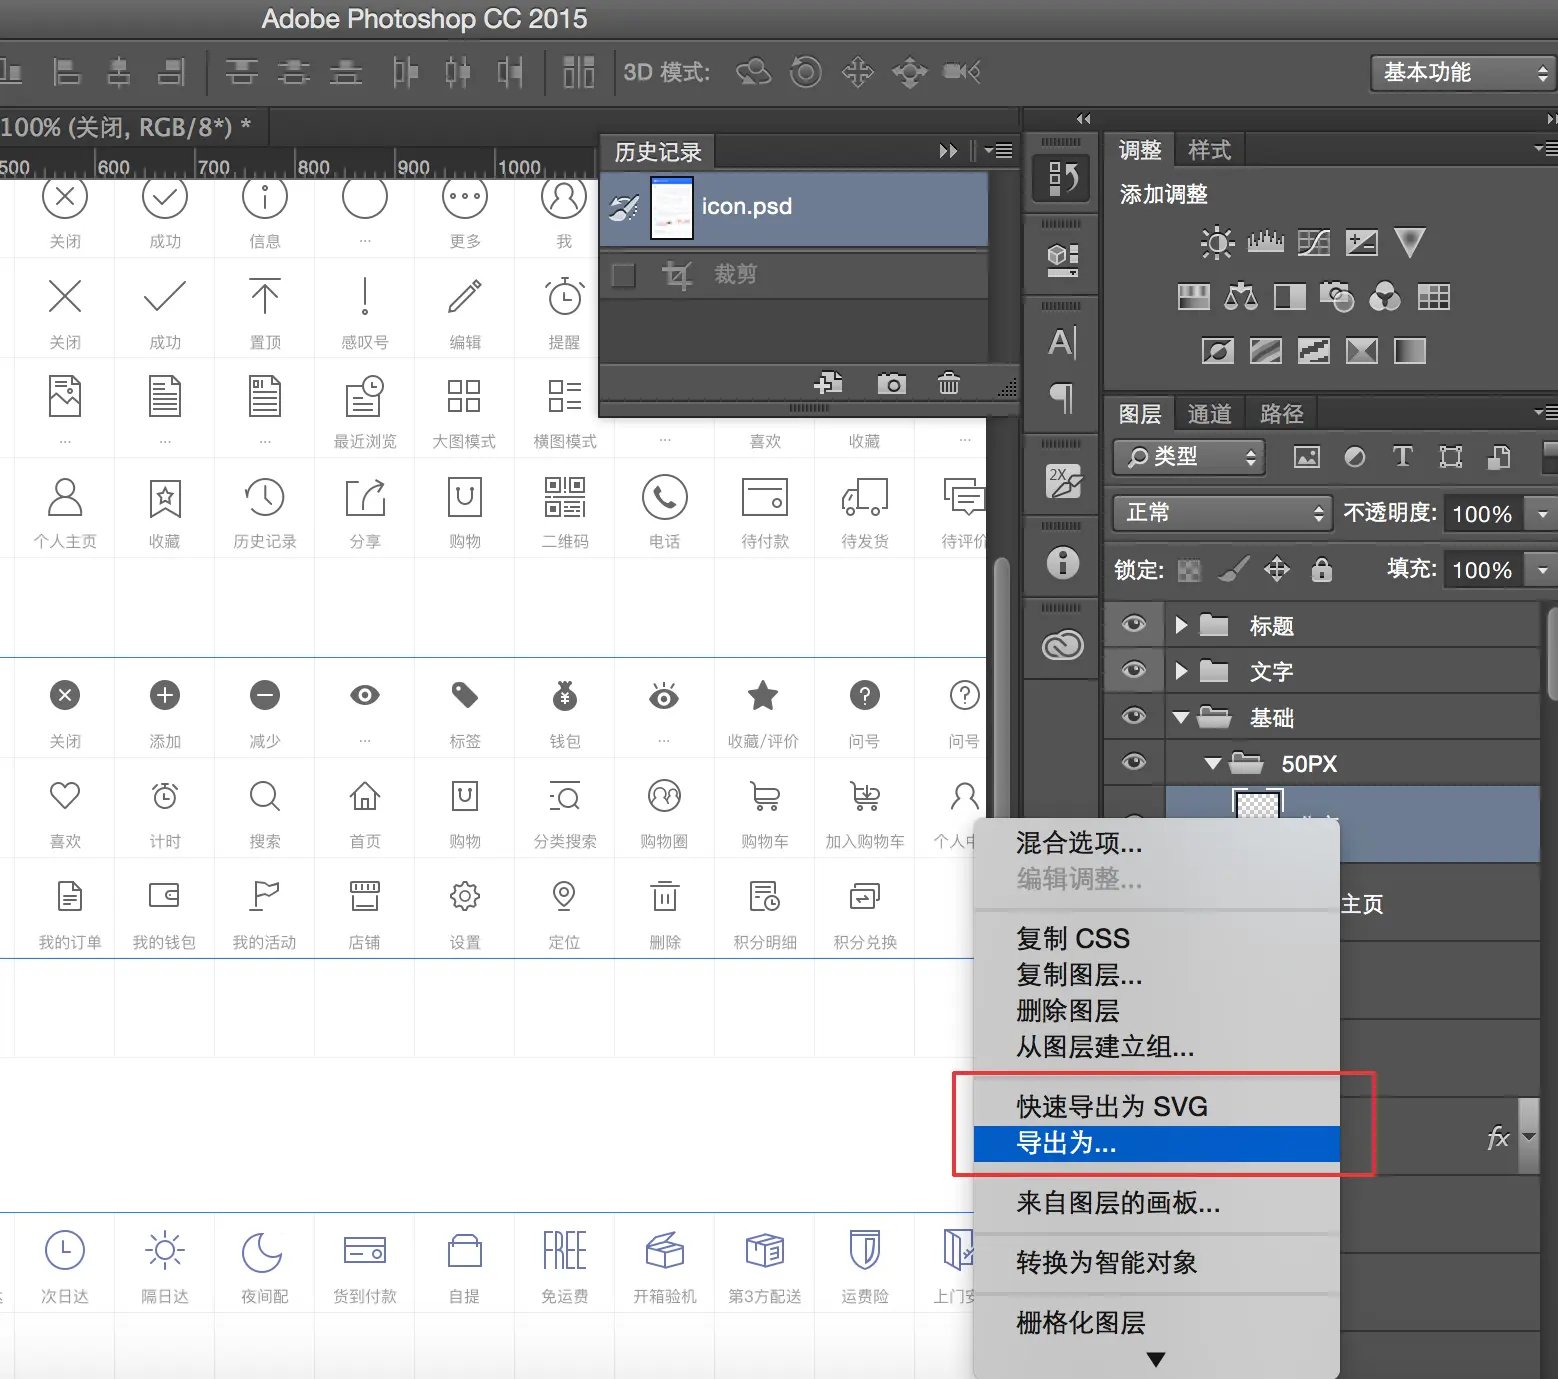The height and width of the screenshot is (1379, 1558).
Task: Toggle filter for pixel layers
Action: (x=1306, y=457)
